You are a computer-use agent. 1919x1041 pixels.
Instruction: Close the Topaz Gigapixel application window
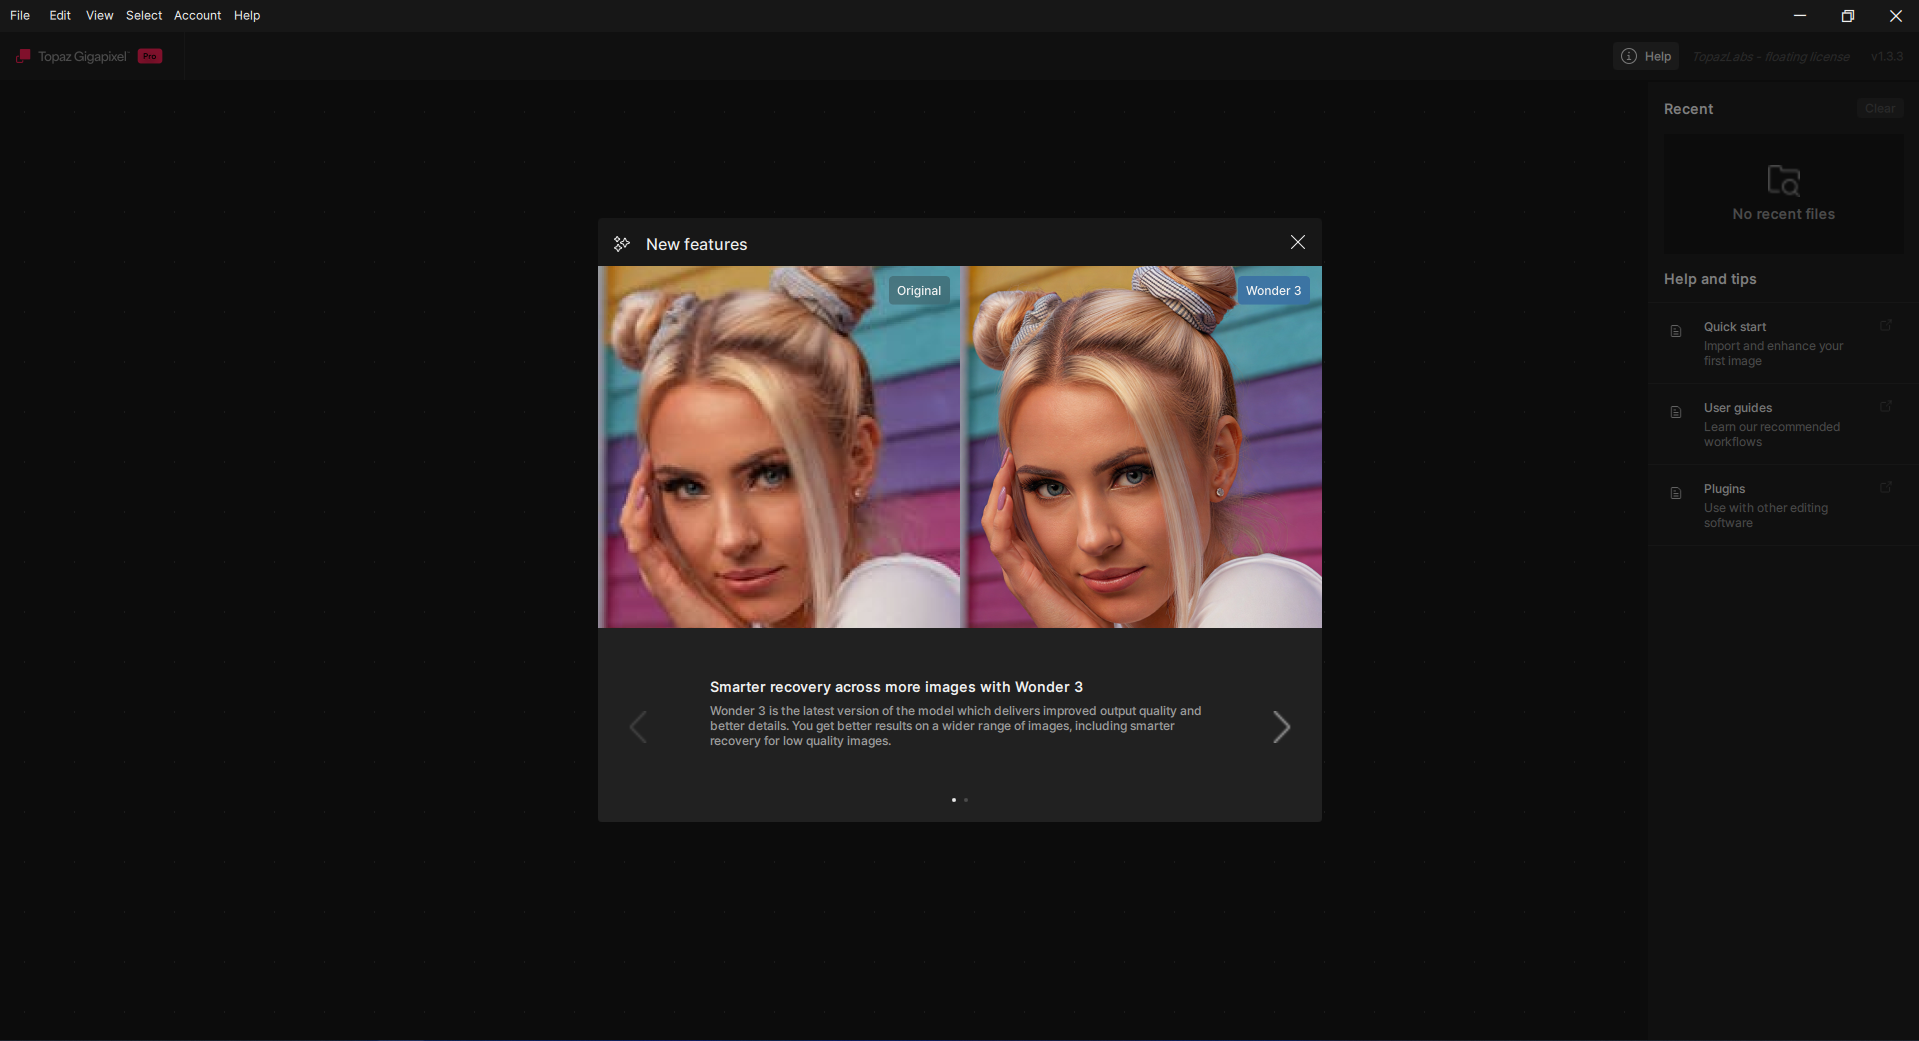click(1895, 16)
